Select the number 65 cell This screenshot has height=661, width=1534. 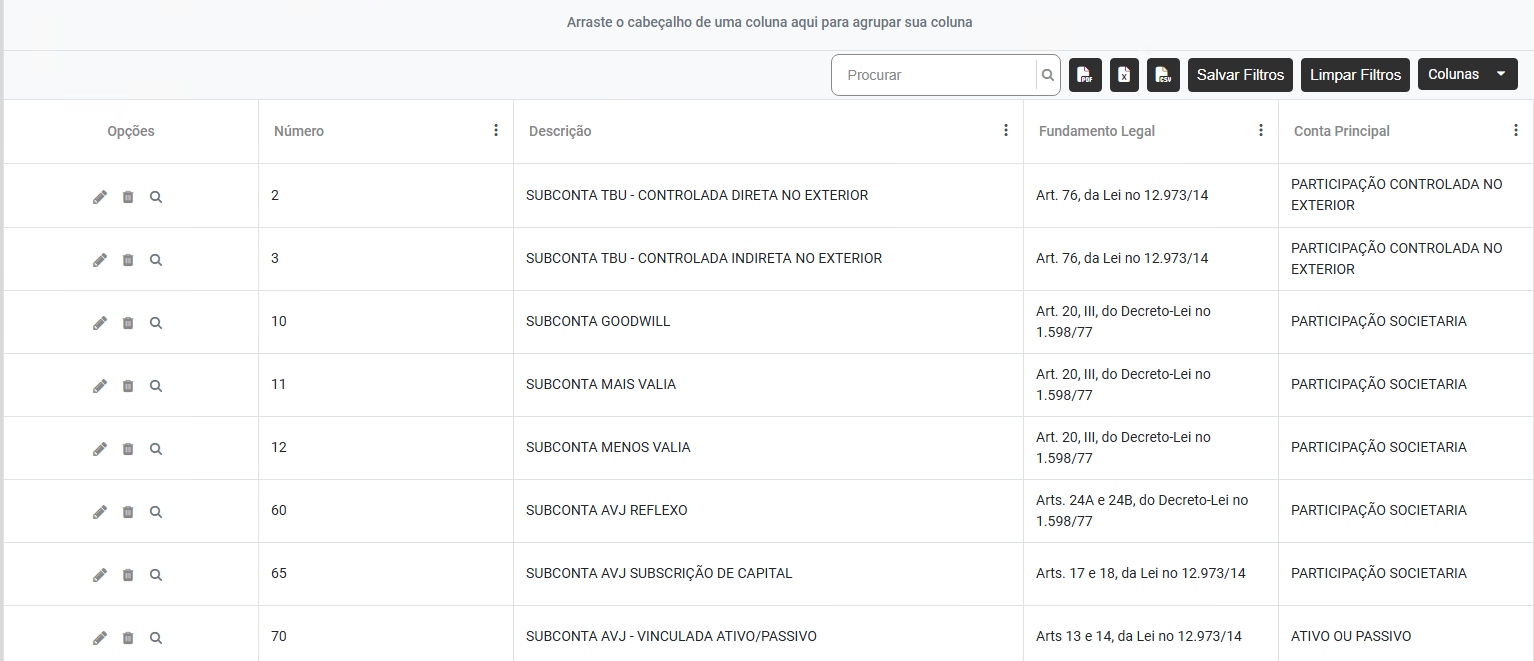386,574
